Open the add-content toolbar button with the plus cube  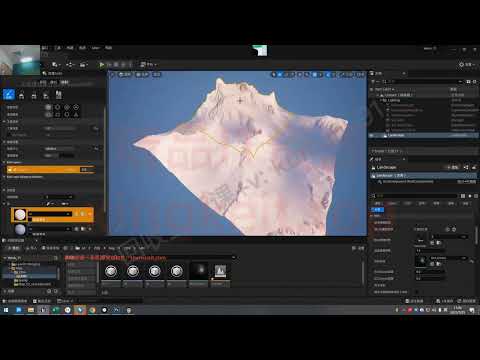(x=56, y=65)
